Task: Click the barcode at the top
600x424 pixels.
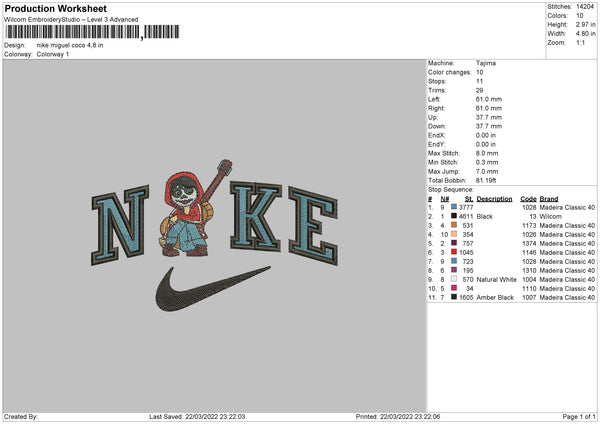Action: point(92,32)
